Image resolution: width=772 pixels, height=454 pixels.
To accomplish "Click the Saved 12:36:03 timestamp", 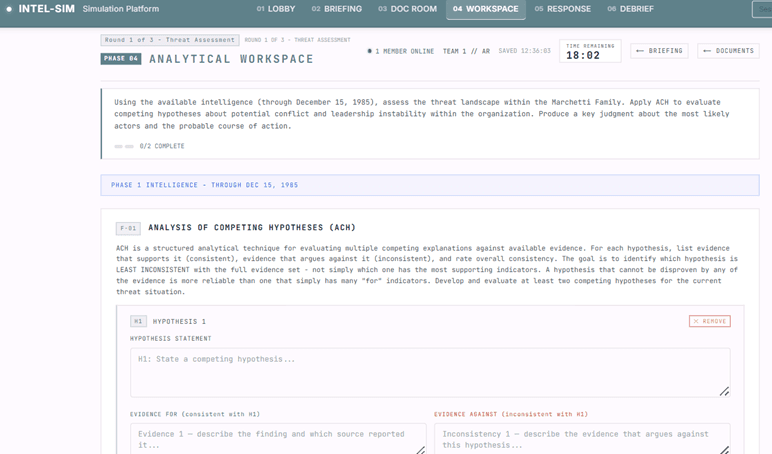I will [x=524, y=51].
